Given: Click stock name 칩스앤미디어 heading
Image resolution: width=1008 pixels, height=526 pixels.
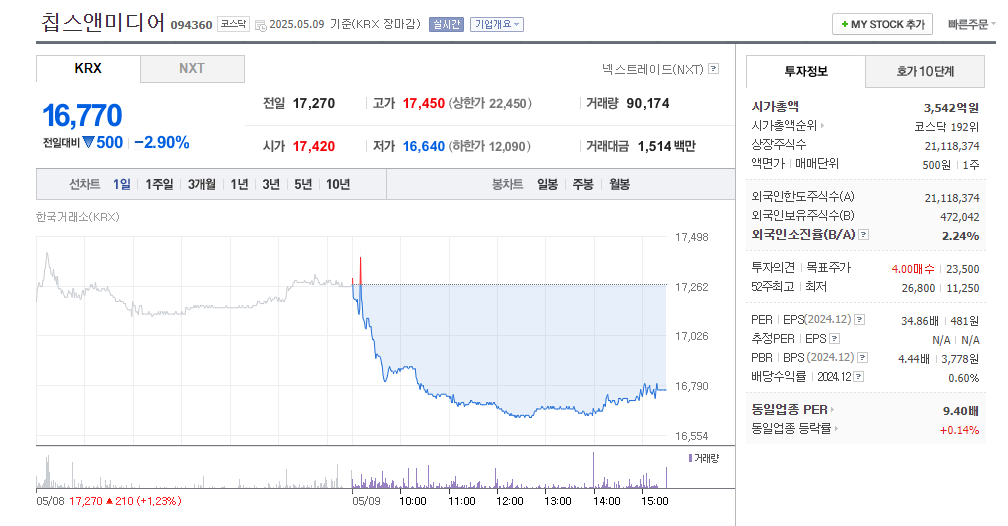Looking at the screenshot, I should coord(103,23).
